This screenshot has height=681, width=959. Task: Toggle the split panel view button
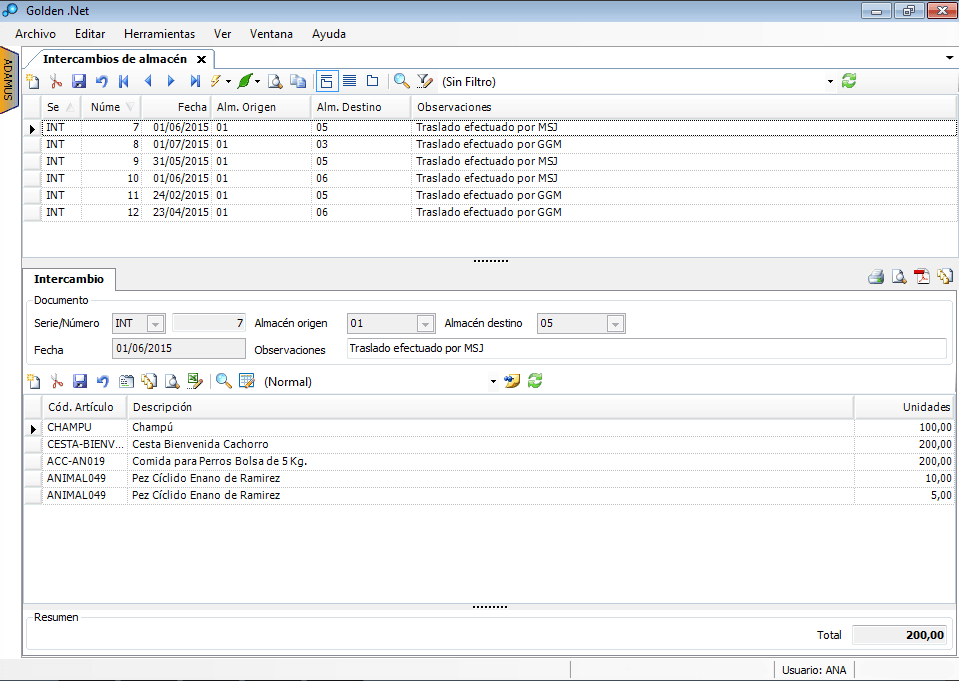[327, 81]
